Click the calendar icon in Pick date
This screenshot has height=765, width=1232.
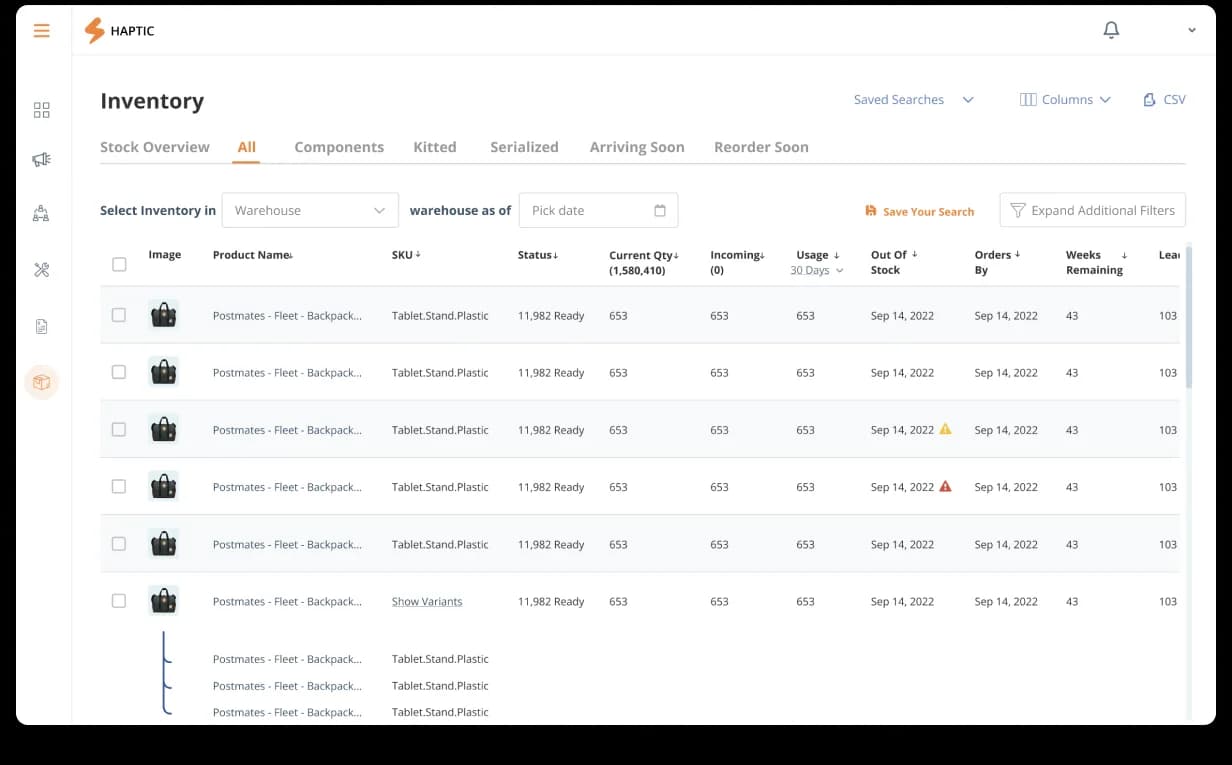(x=660, y=211)
